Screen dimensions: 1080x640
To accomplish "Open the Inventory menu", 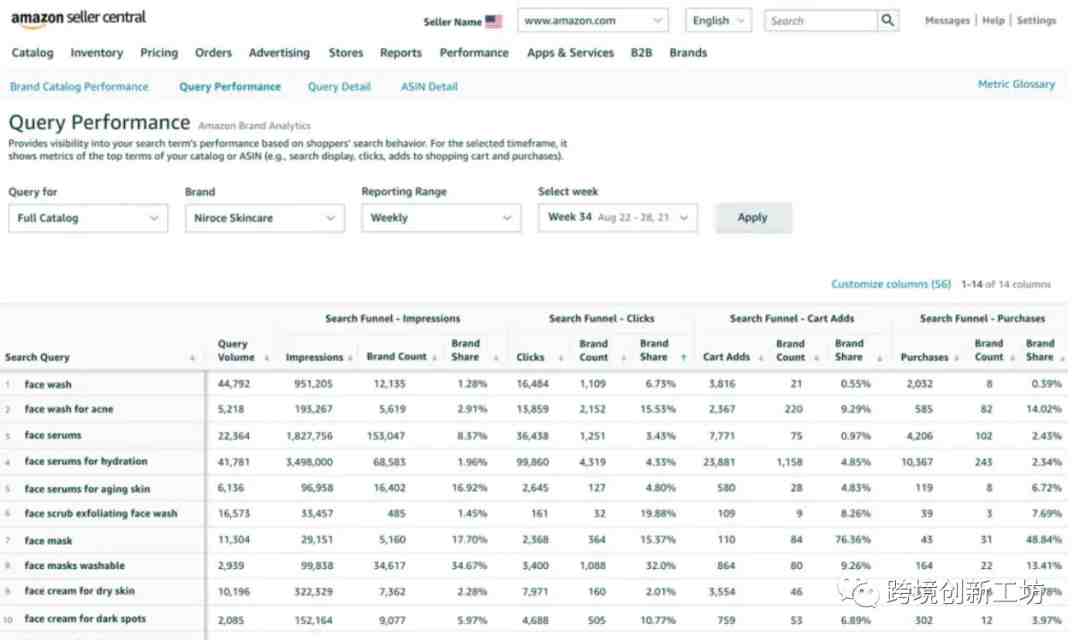I will click(96, 53).
